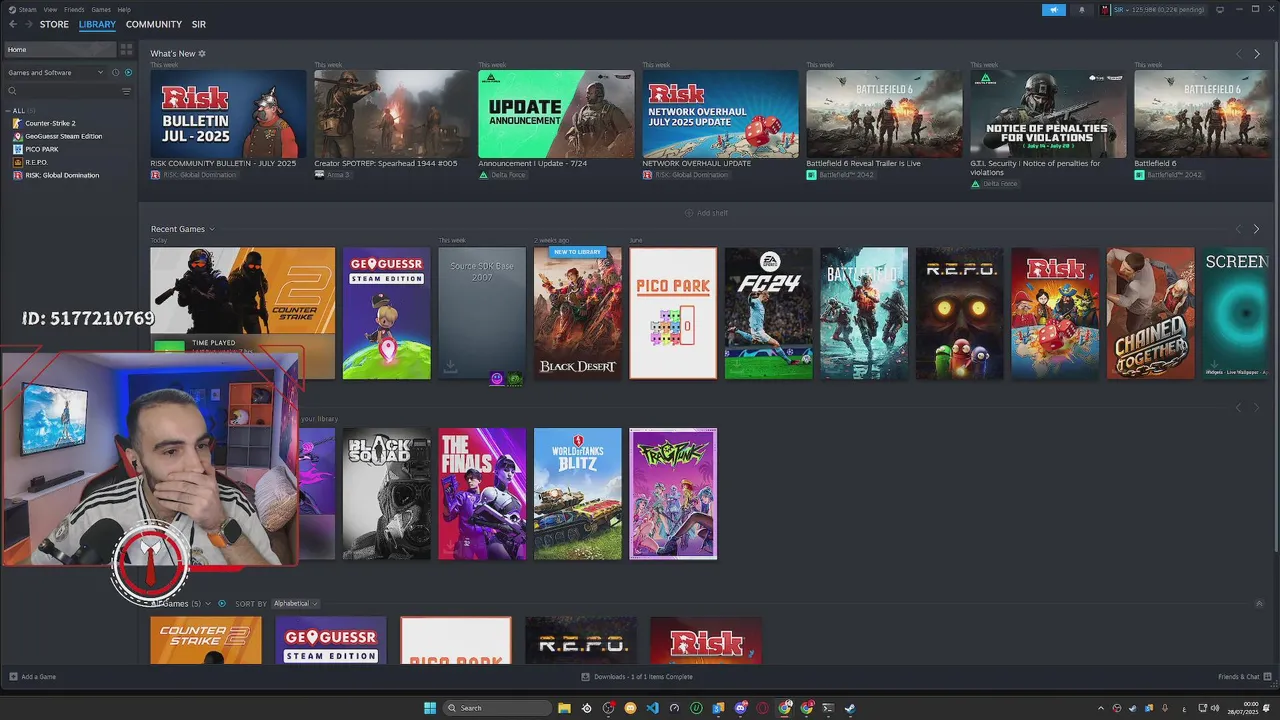Viewport: 1280px width, 720px height.
Task: Open the collections grid view icon
Action: click(126, 49)
